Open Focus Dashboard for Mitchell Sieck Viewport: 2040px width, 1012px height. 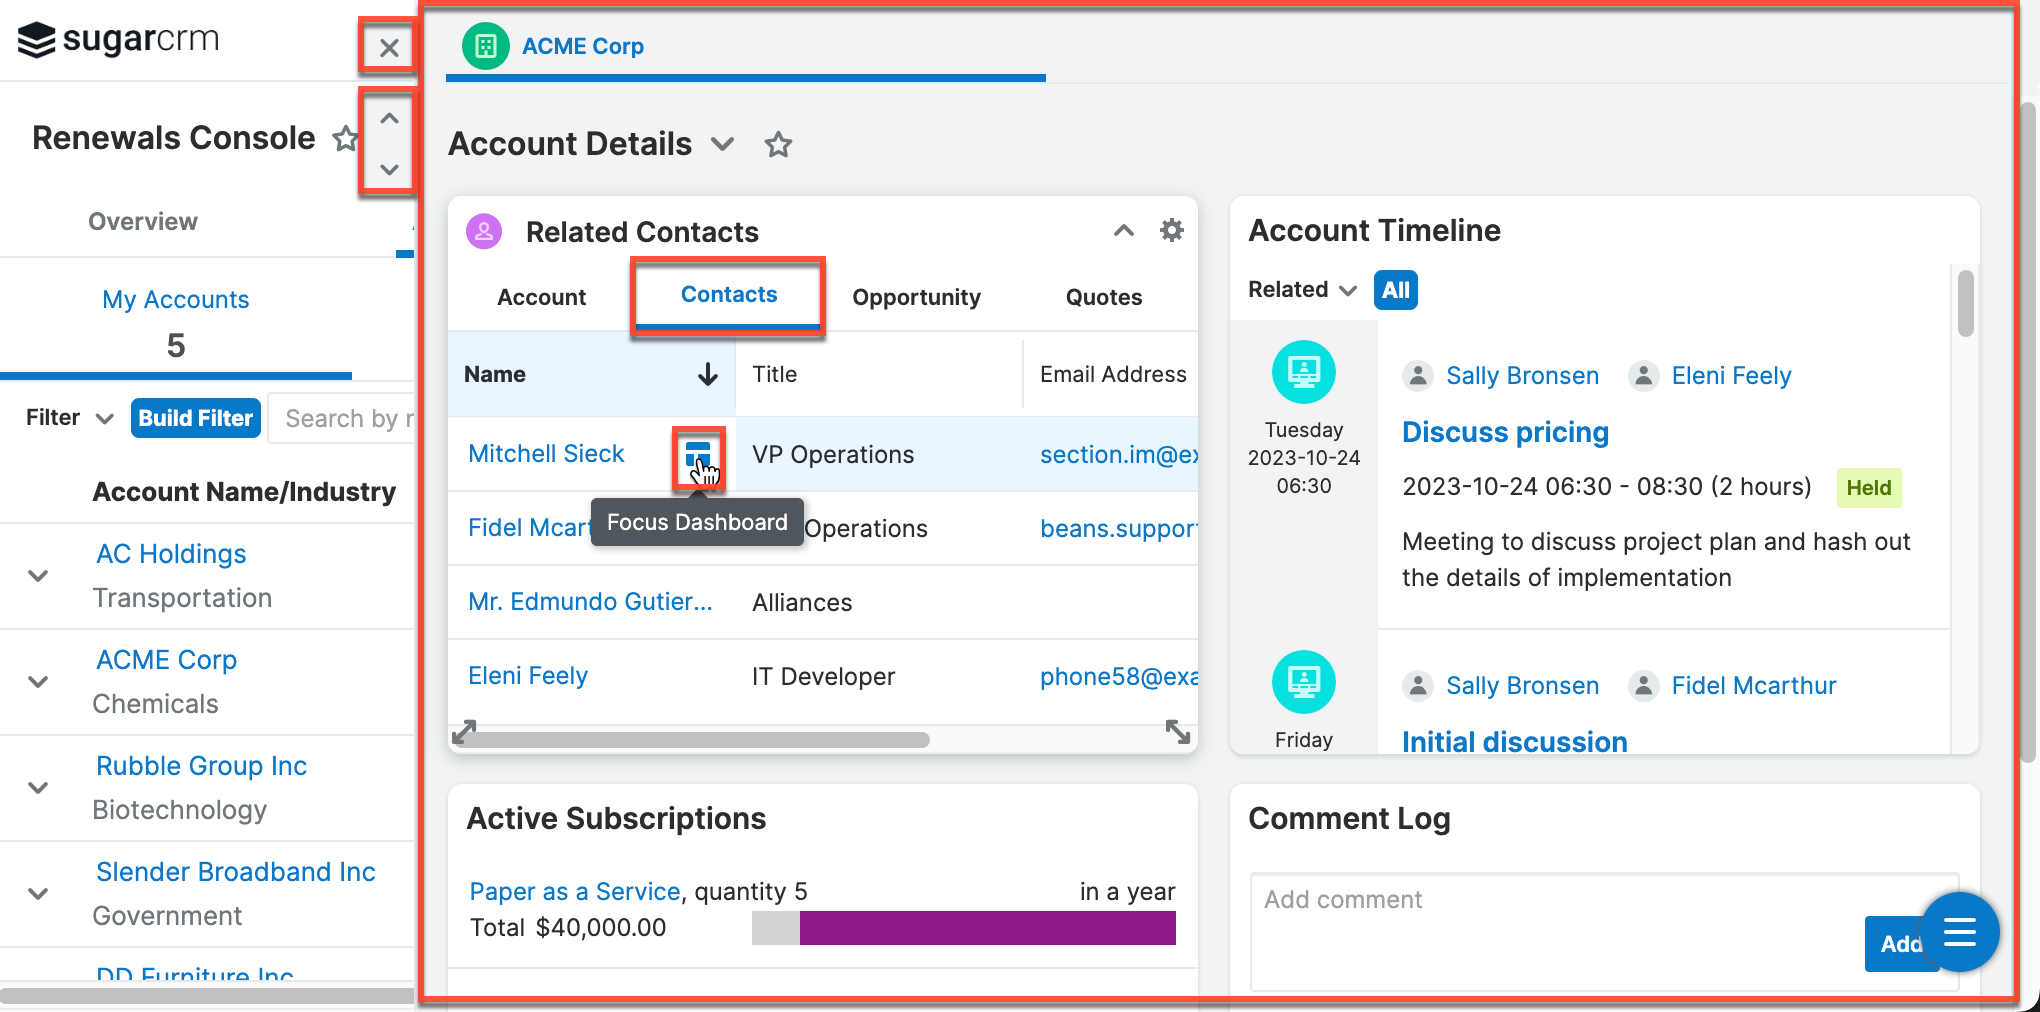(x=698, y=455)
